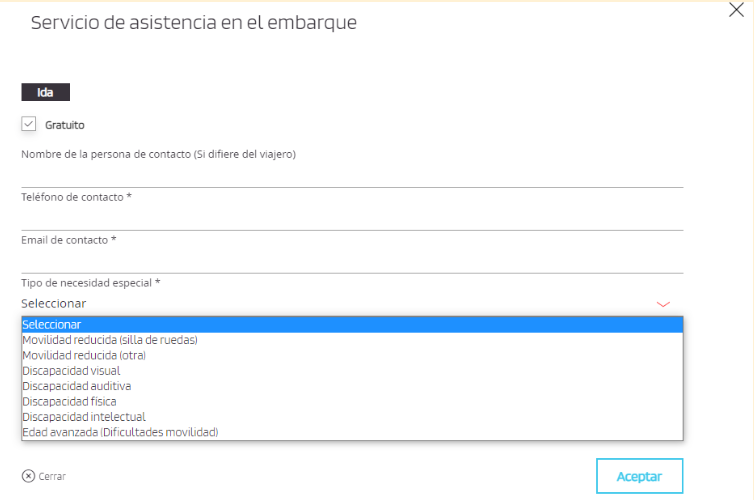Click the Ida trip label
The image size is (754, 500).
45,93
